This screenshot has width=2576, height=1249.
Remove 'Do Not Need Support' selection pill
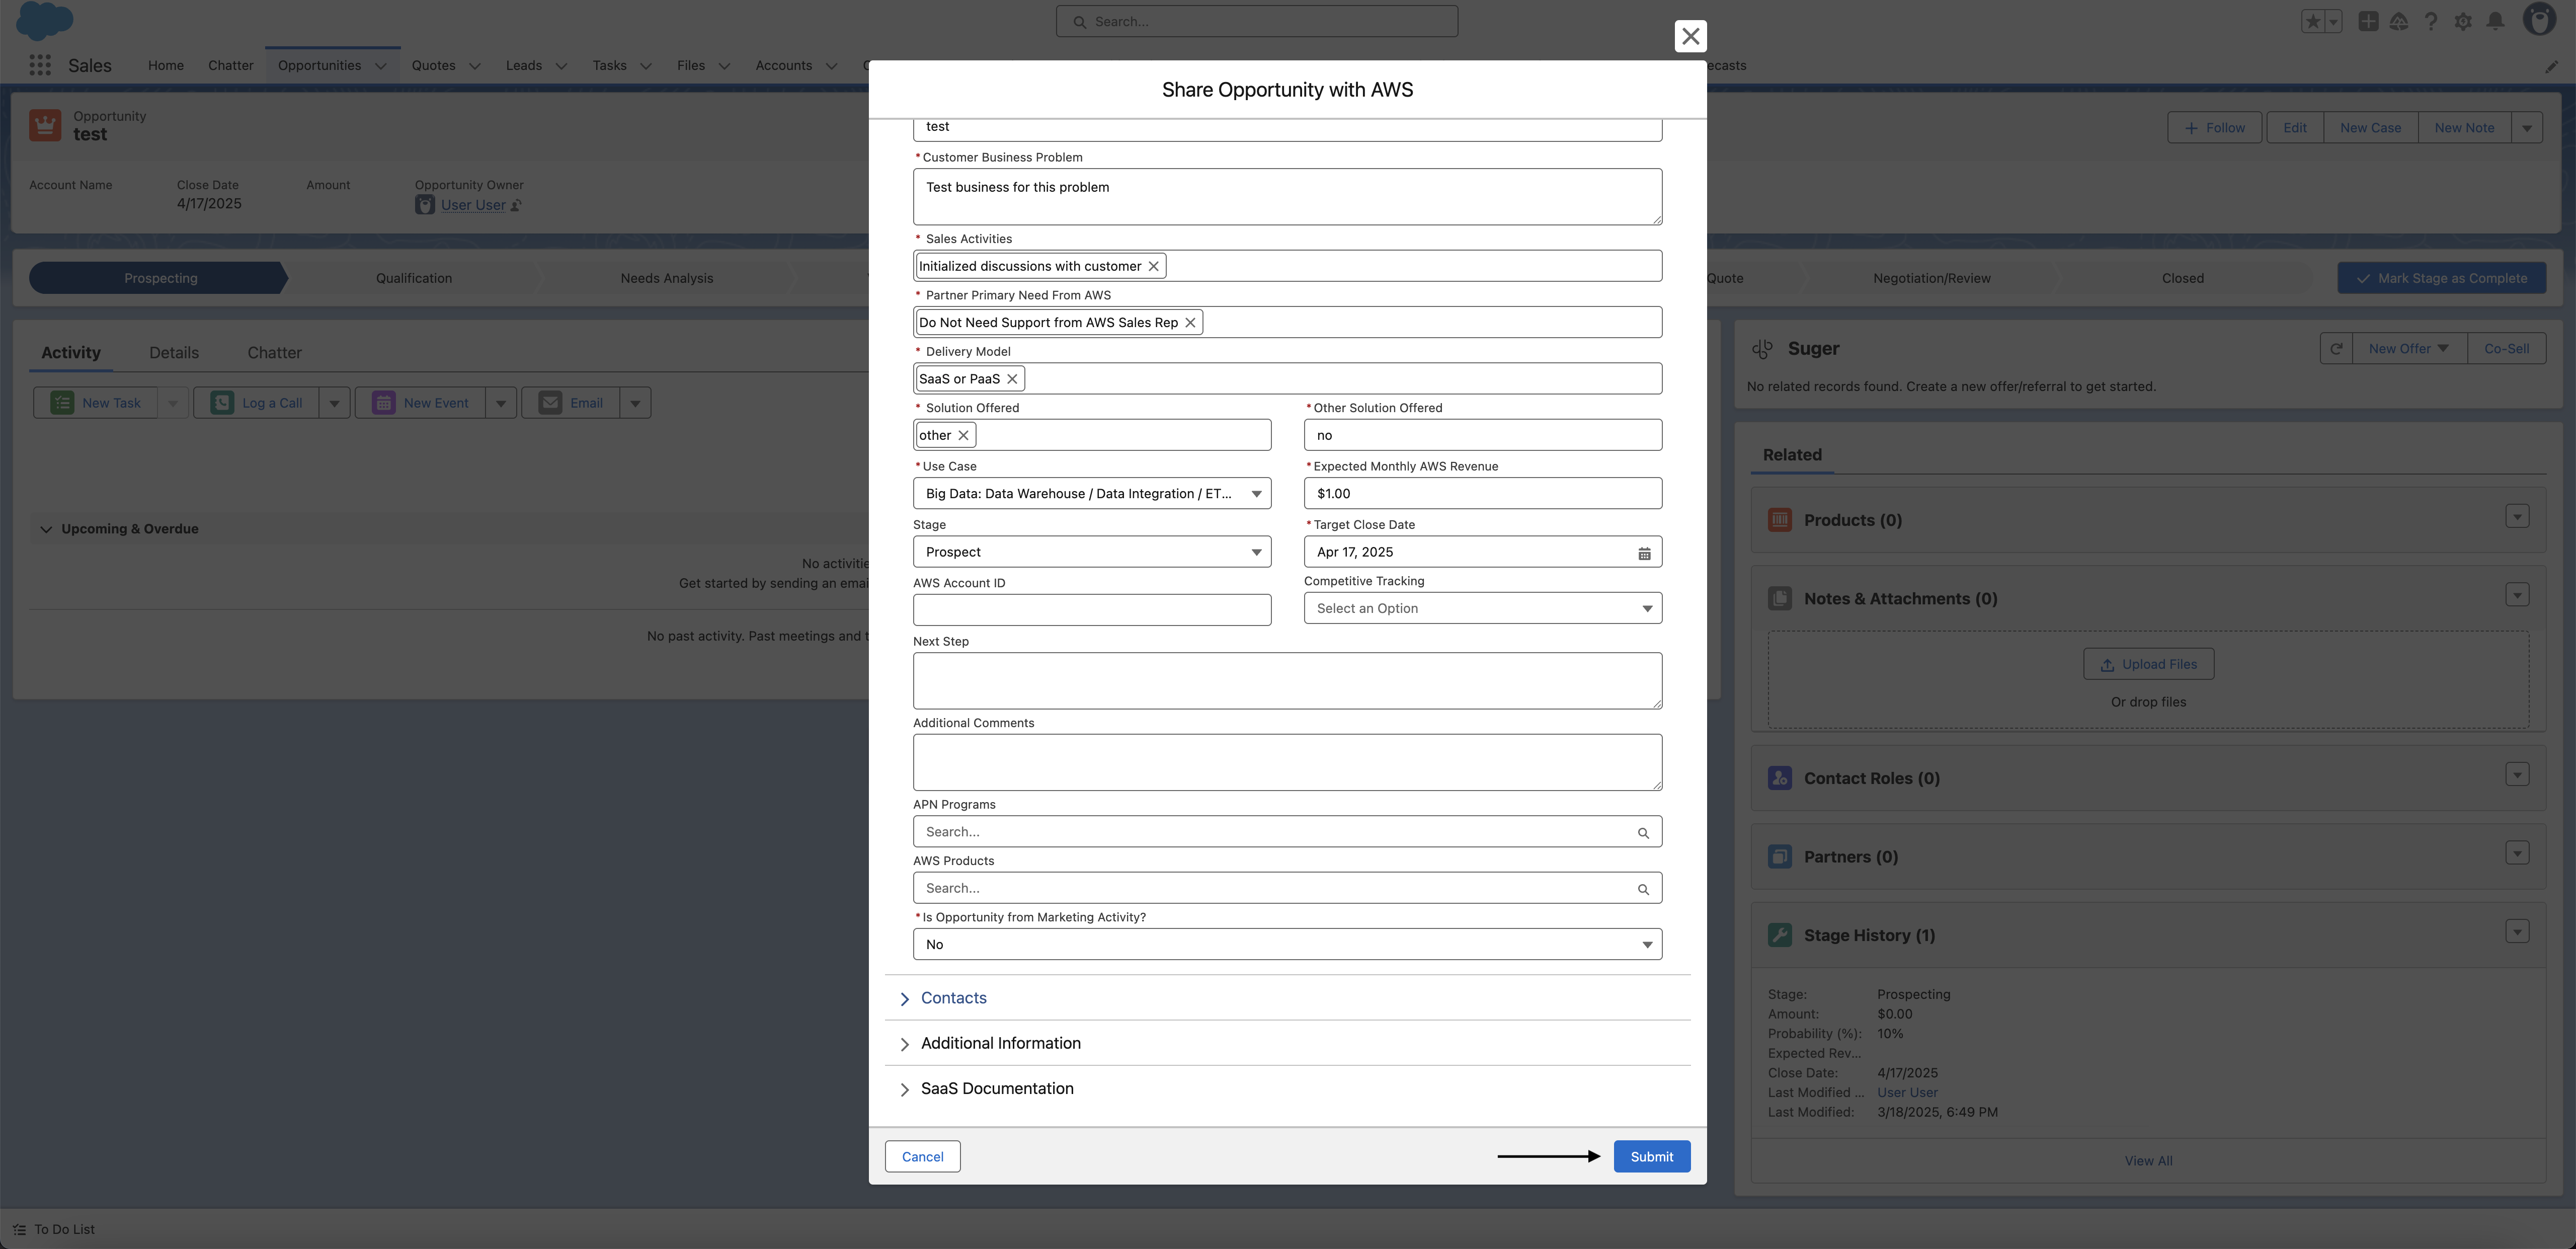[x=1190, y=322]
